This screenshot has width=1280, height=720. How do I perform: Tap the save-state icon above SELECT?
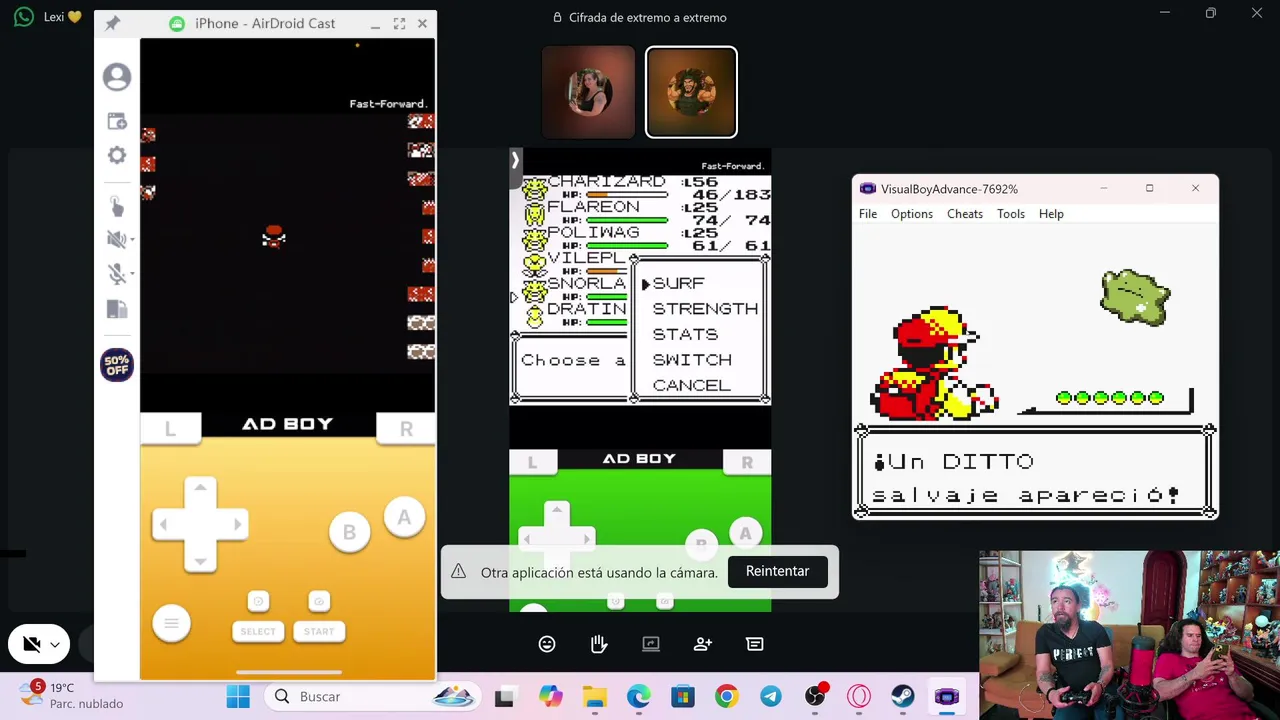(x=258, y=601)
